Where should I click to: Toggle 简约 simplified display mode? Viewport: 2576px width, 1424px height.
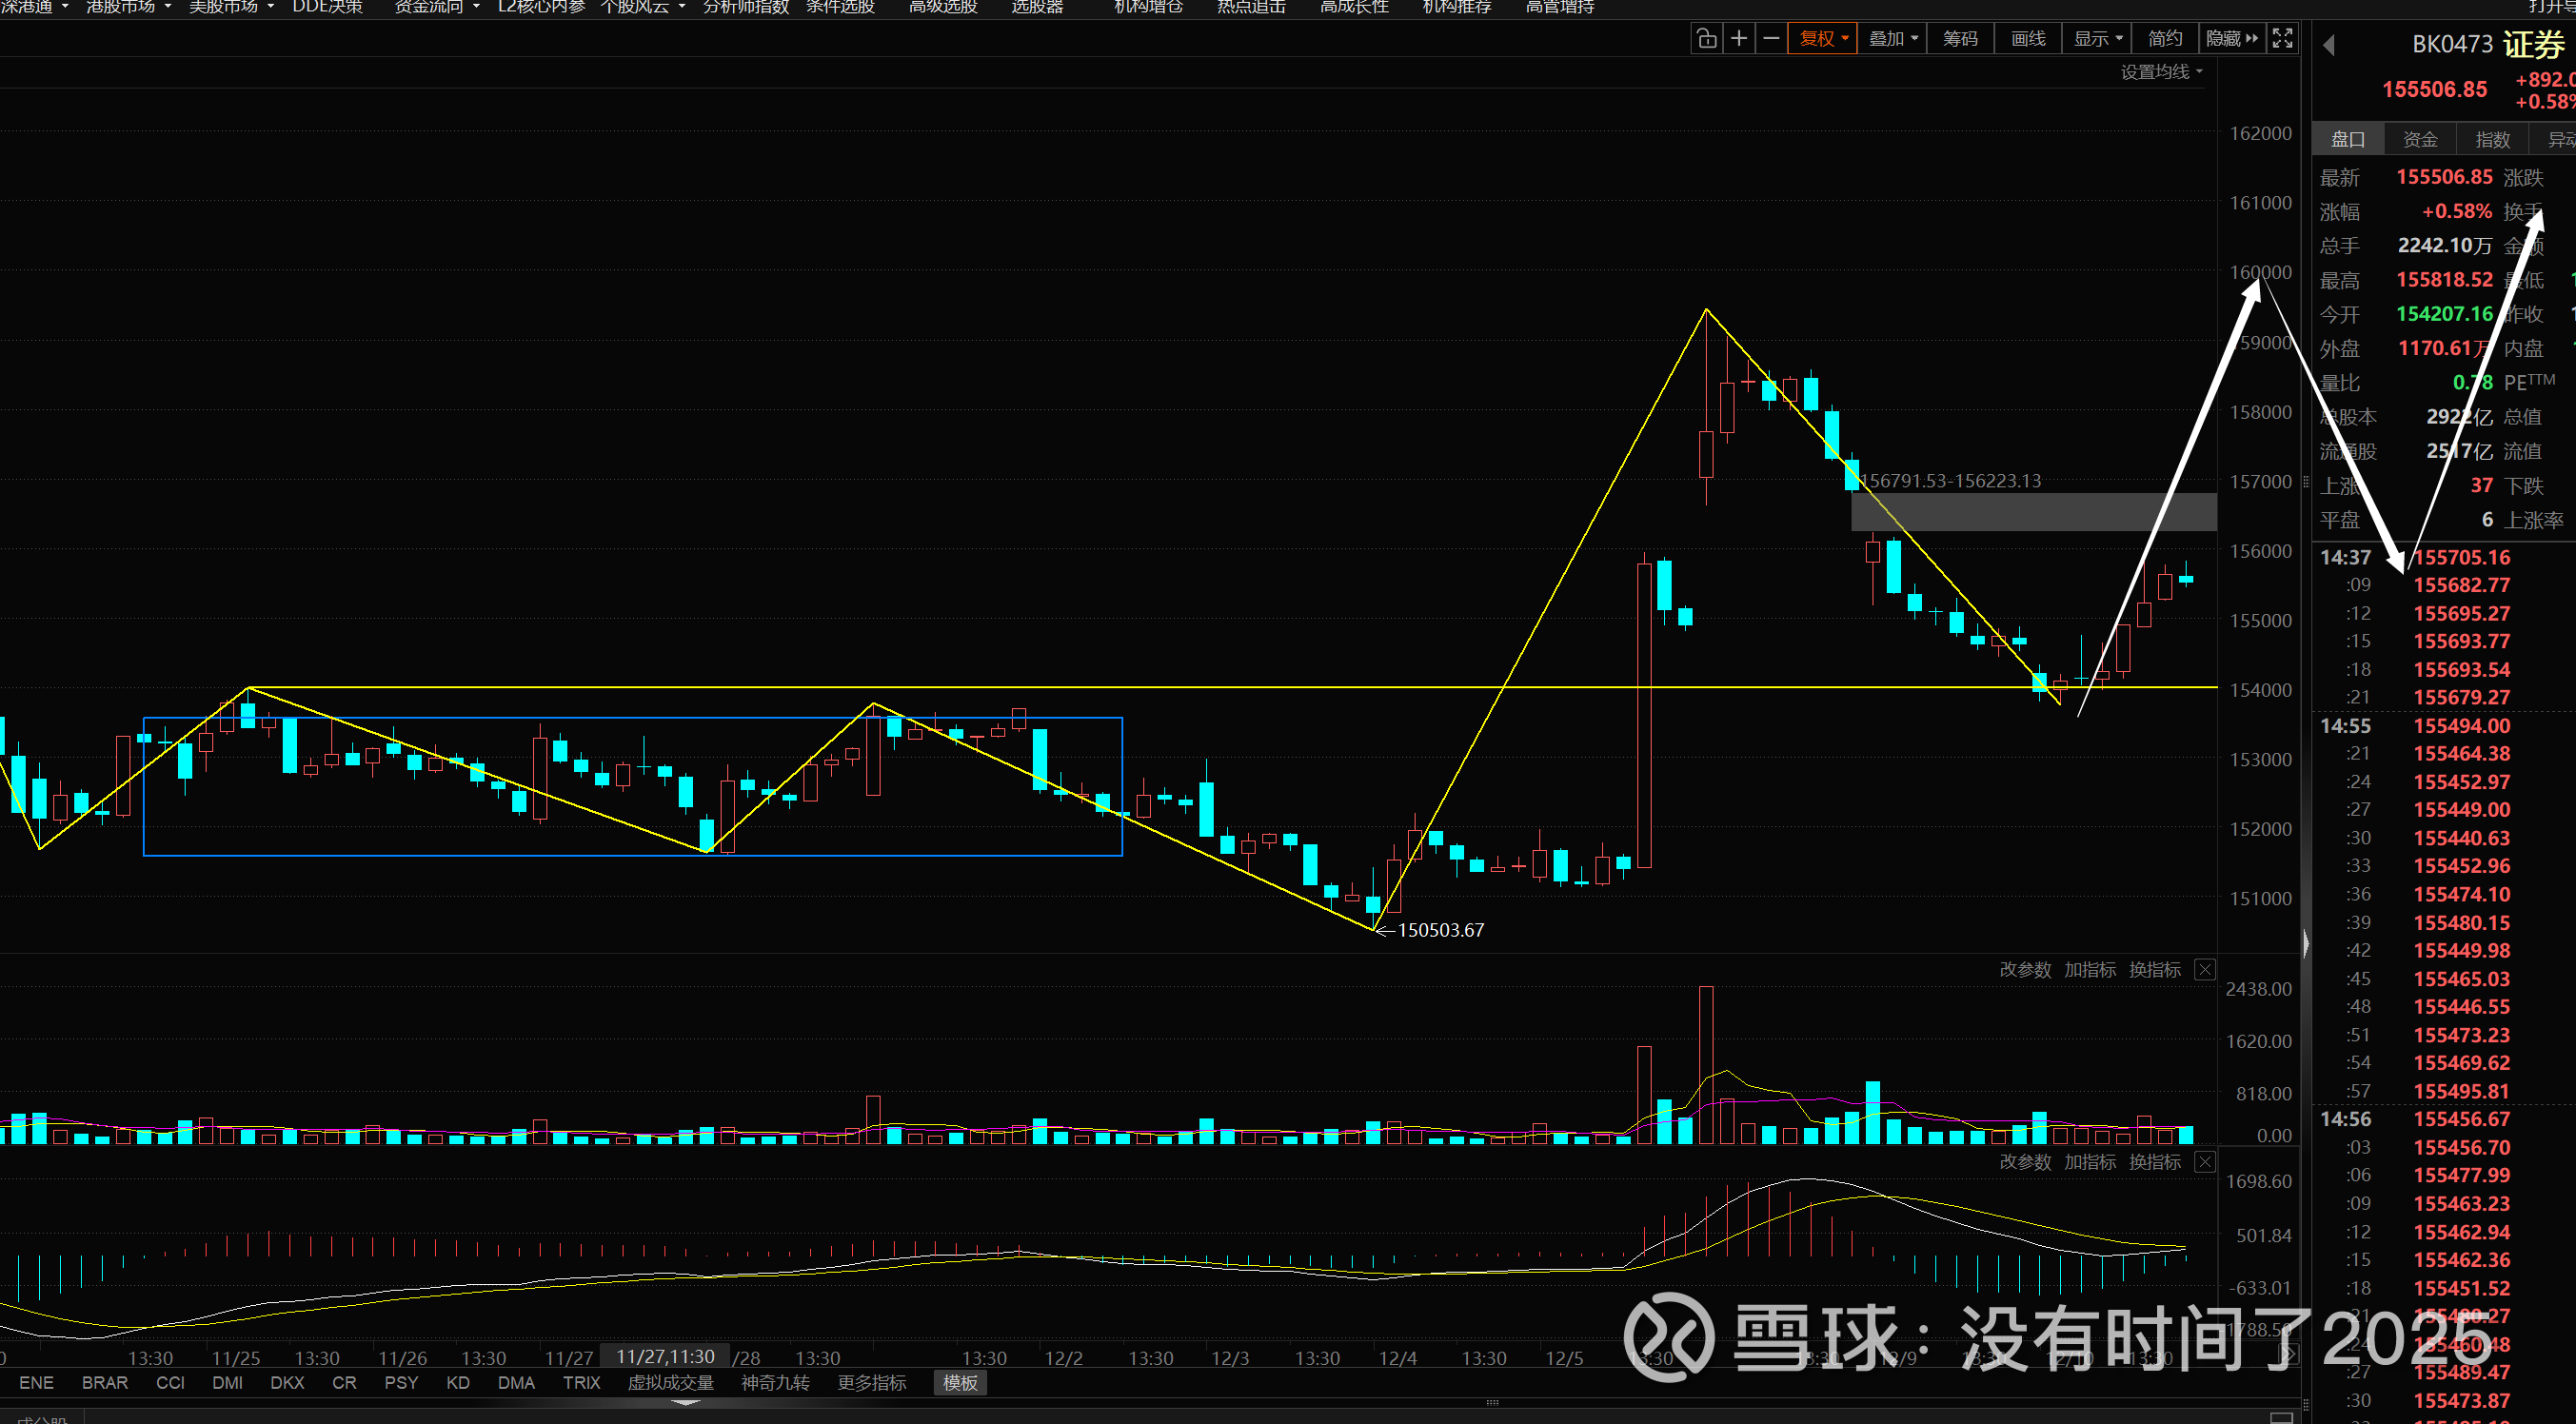click(x=2165, y=39)
